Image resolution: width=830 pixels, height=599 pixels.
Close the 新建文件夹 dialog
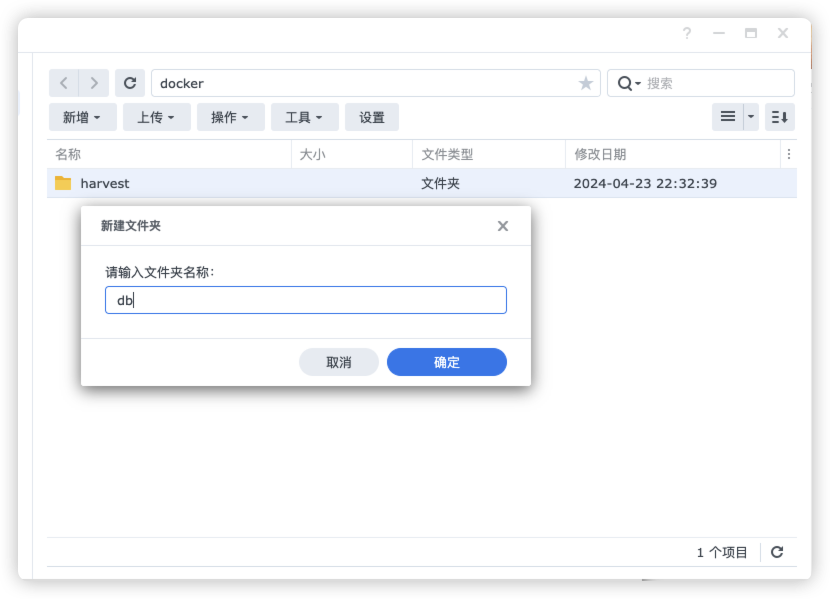(503, 226)
